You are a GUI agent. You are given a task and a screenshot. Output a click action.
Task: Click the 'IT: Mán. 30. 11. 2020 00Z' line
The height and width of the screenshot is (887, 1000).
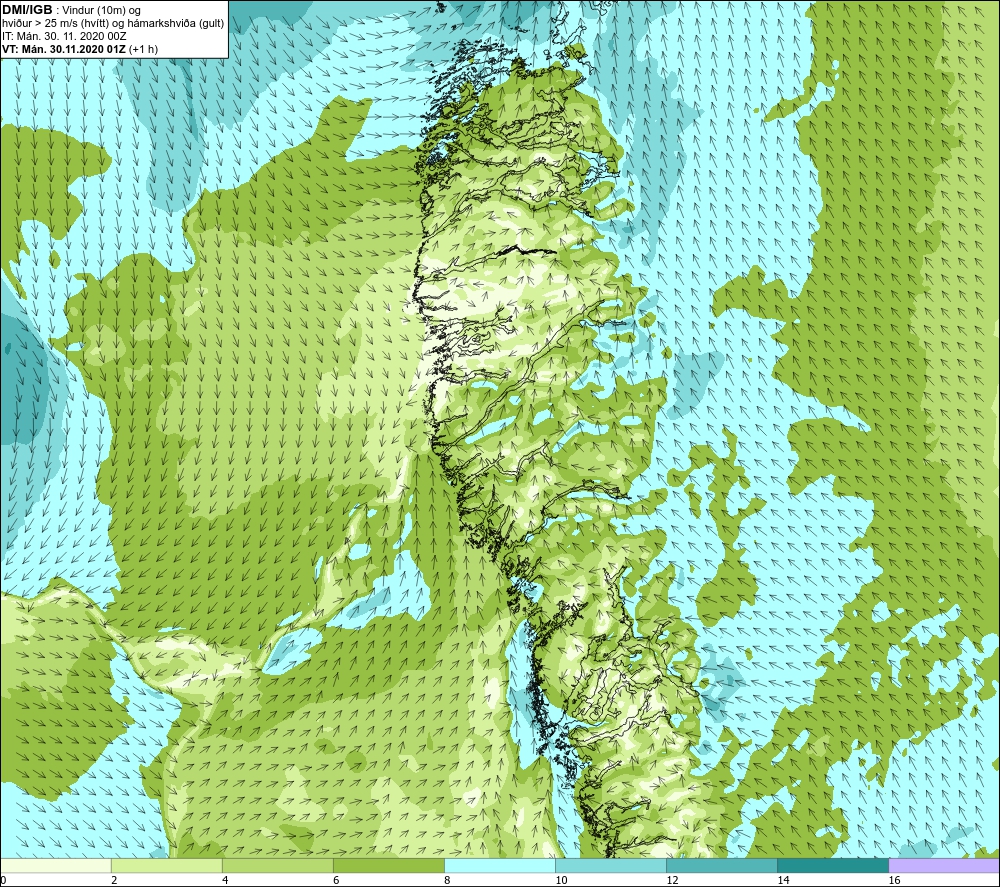click(64, 36)
